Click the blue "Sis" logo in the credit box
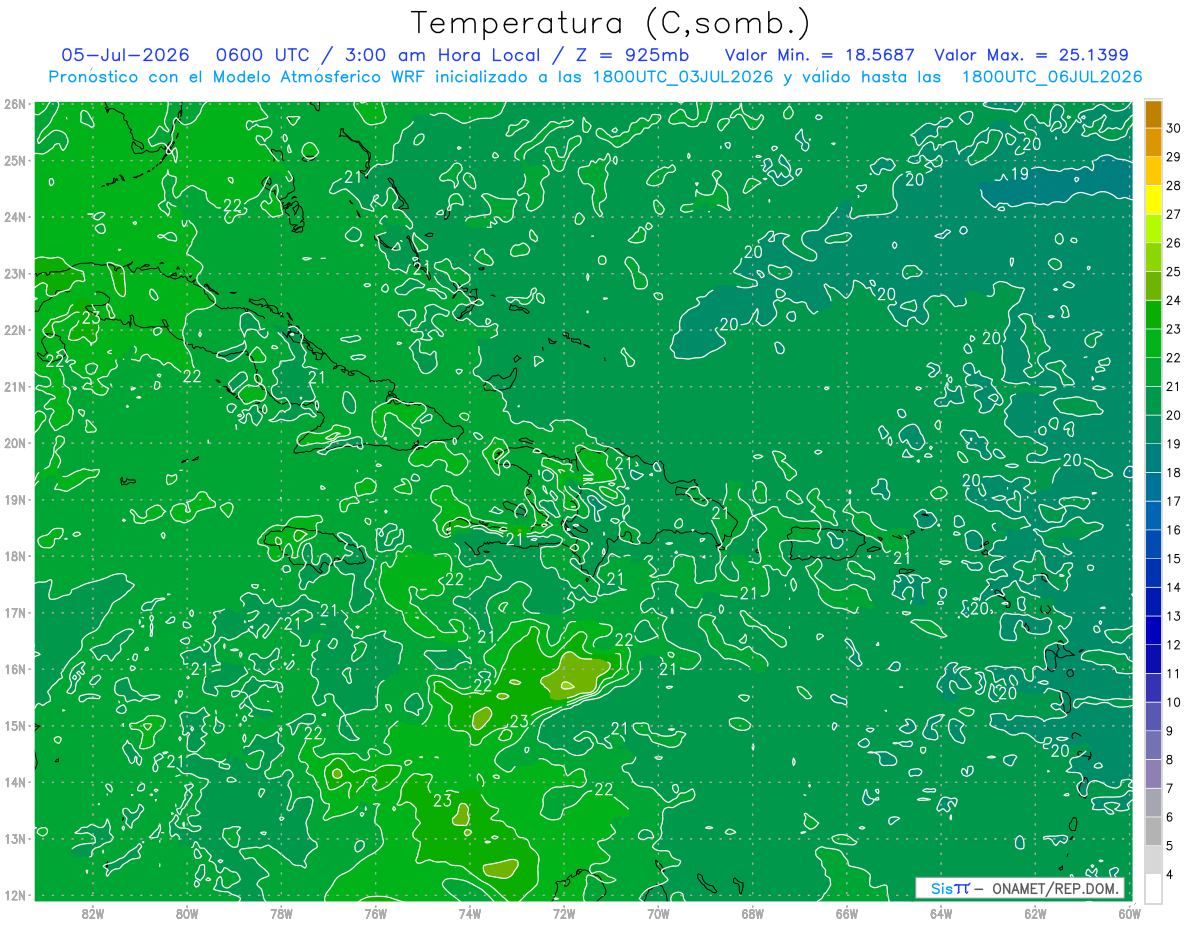1200x927 pixels. click(943, 888)
